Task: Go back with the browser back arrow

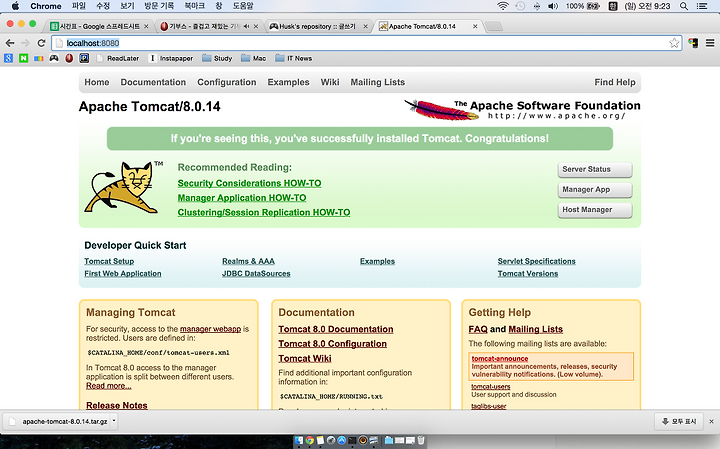Action: click(x=10, y=43)
